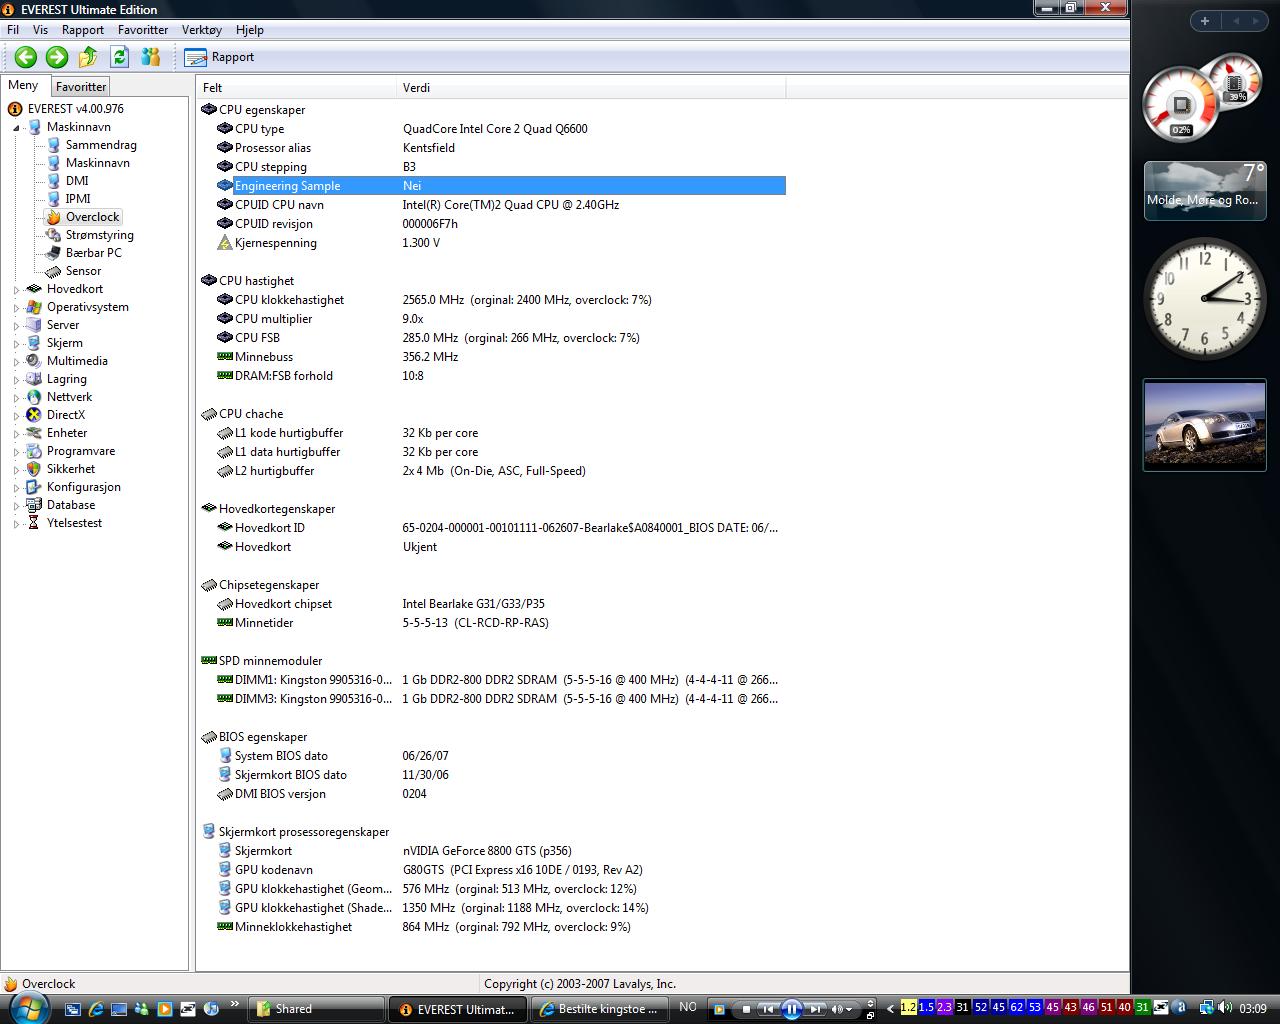Screen dimensions: 1280x1024
Task: Click the Minnebuss memory icon
Action: 225,357
